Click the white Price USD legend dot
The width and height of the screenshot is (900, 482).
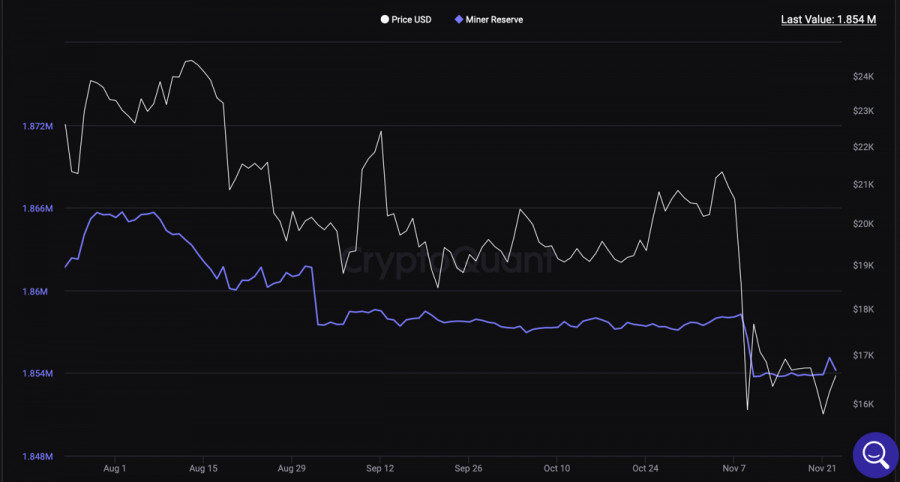(x=385, y=19)
